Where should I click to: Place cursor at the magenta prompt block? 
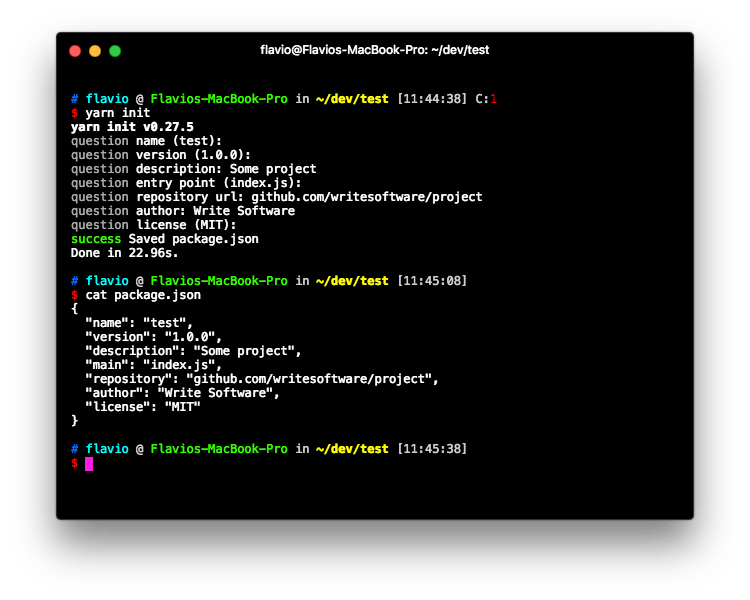click(89, 464)
